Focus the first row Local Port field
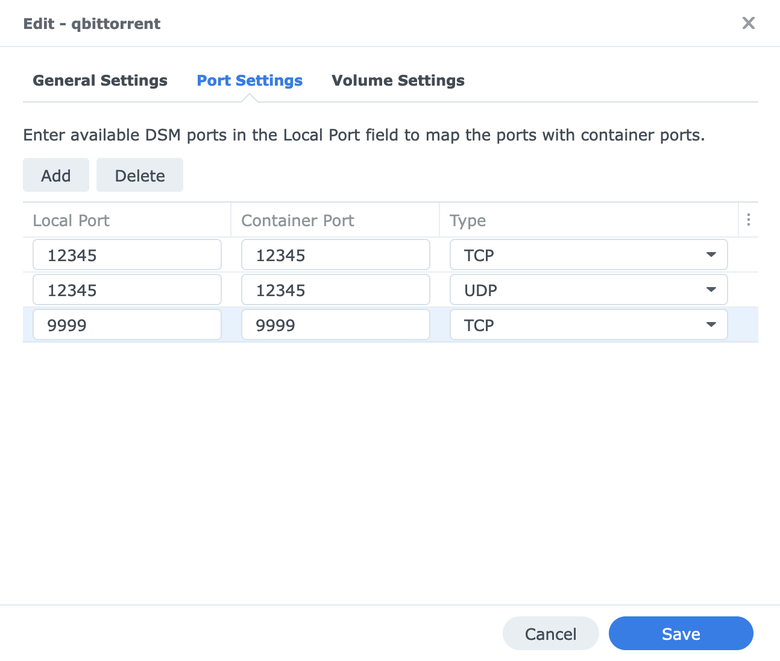 pyautogui.click(x=127, y=255)
